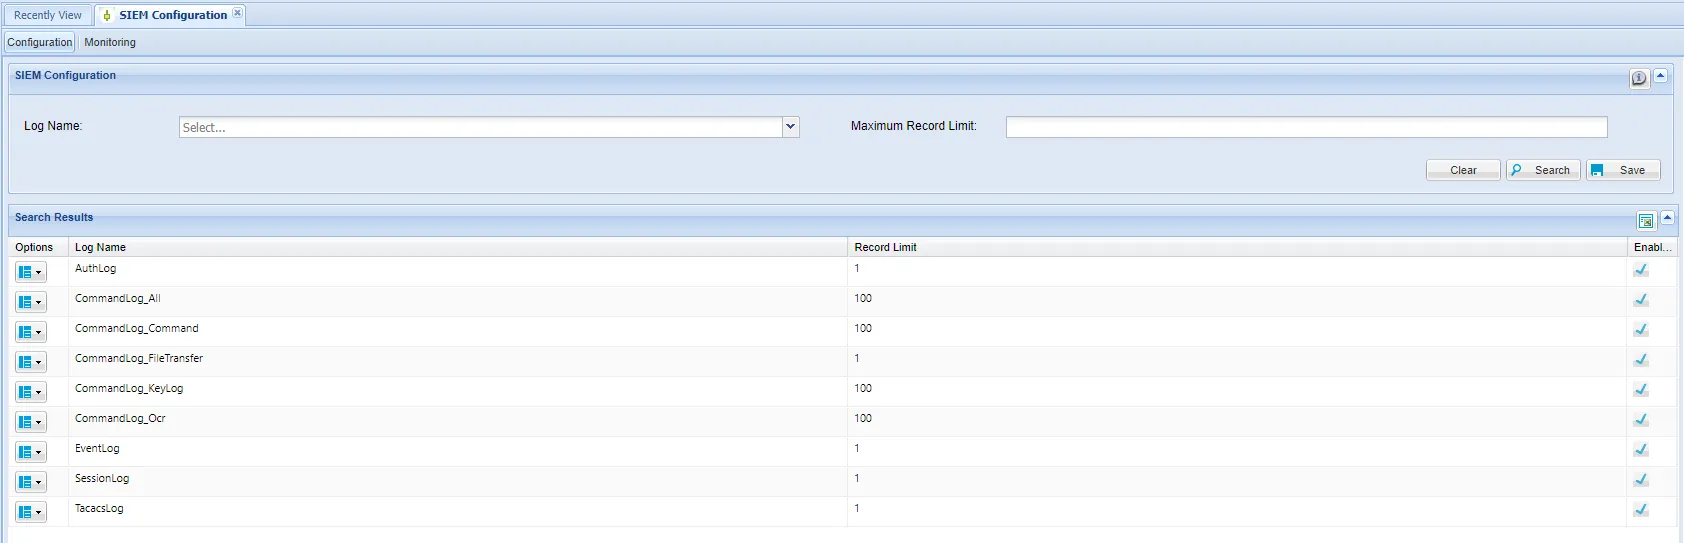Open the Monitoring sub-tab
The width and height of the screenshot is (1684, 543).
tap(110, 42)
